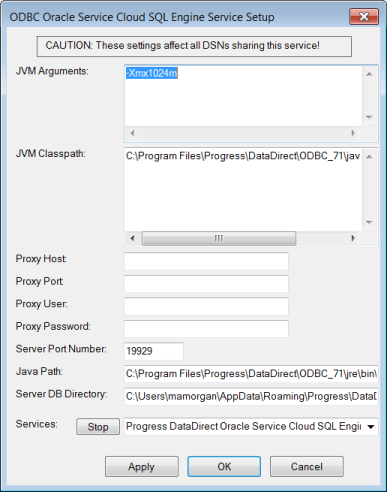This screenshot has width=387, height=492.
Task: Click inside the JVM Arguments text area
Action: [243, 96]
